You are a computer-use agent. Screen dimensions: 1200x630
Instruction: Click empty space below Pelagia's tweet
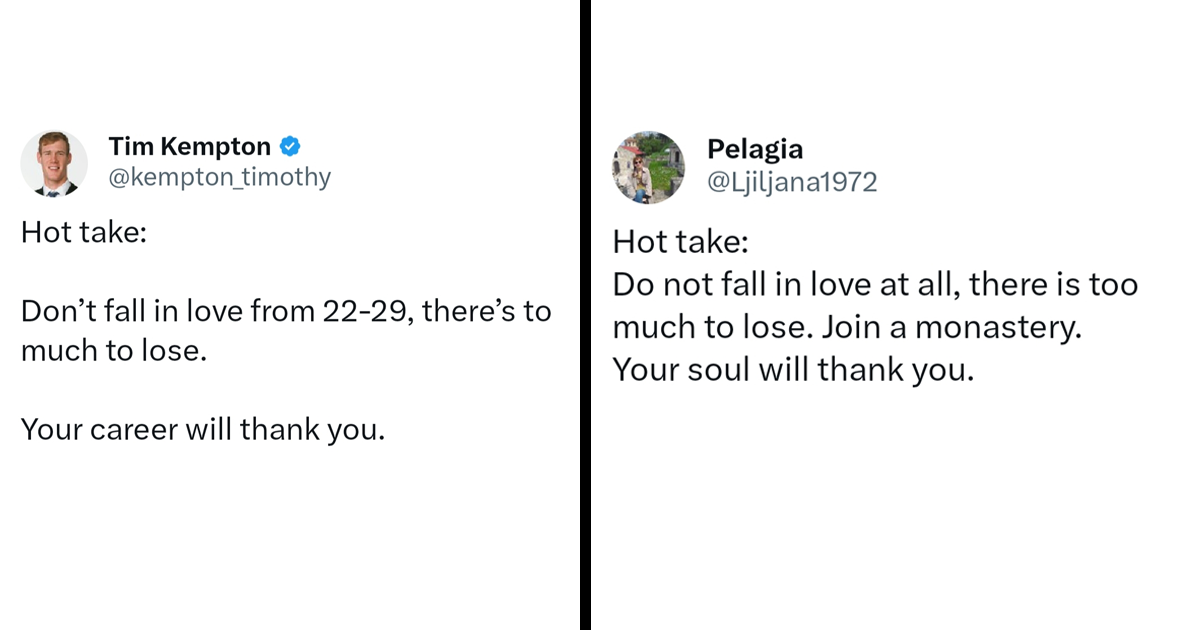[x=890, y=500]
